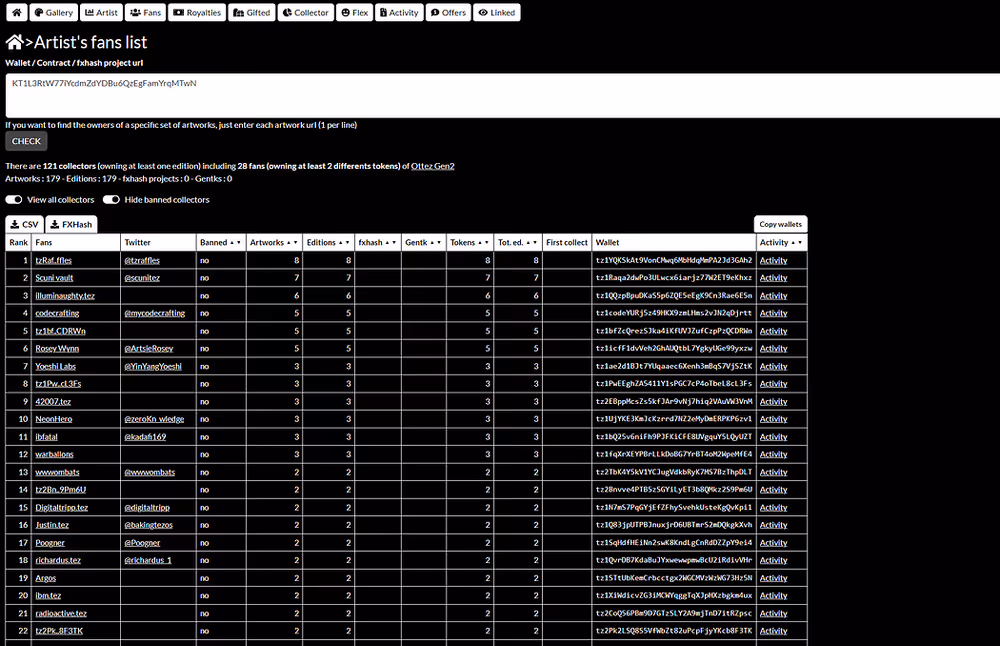
Task: Download the FXHash export file
Action: coord(72,224)
